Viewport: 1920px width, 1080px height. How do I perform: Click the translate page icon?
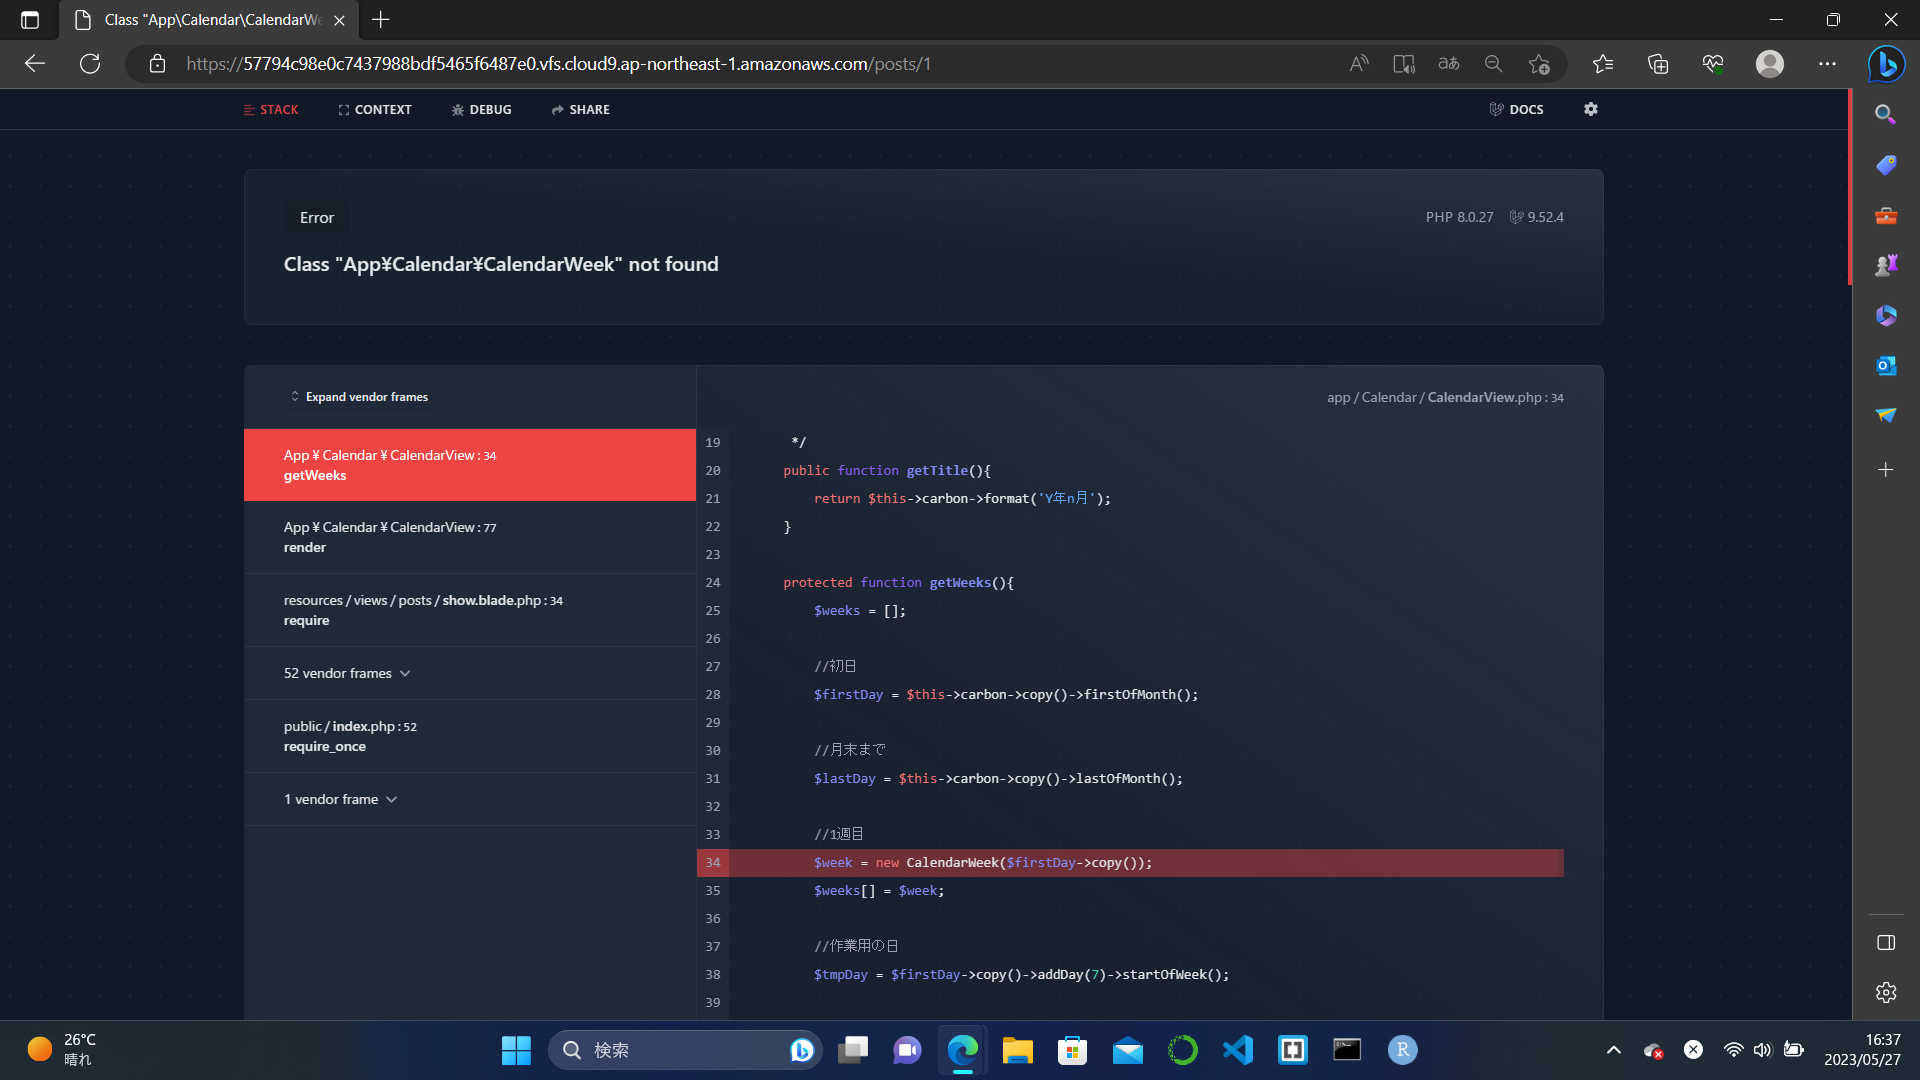1448,64
